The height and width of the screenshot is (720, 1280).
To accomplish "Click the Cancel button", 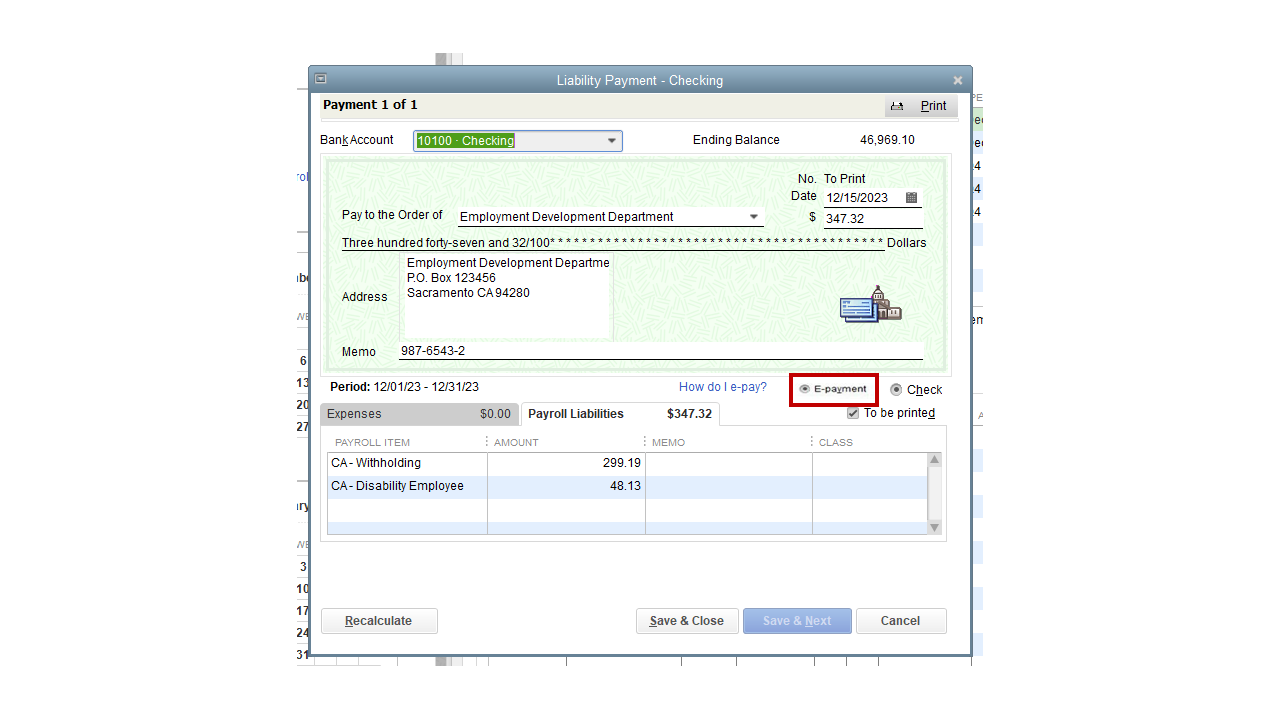I will click(901, 621).
